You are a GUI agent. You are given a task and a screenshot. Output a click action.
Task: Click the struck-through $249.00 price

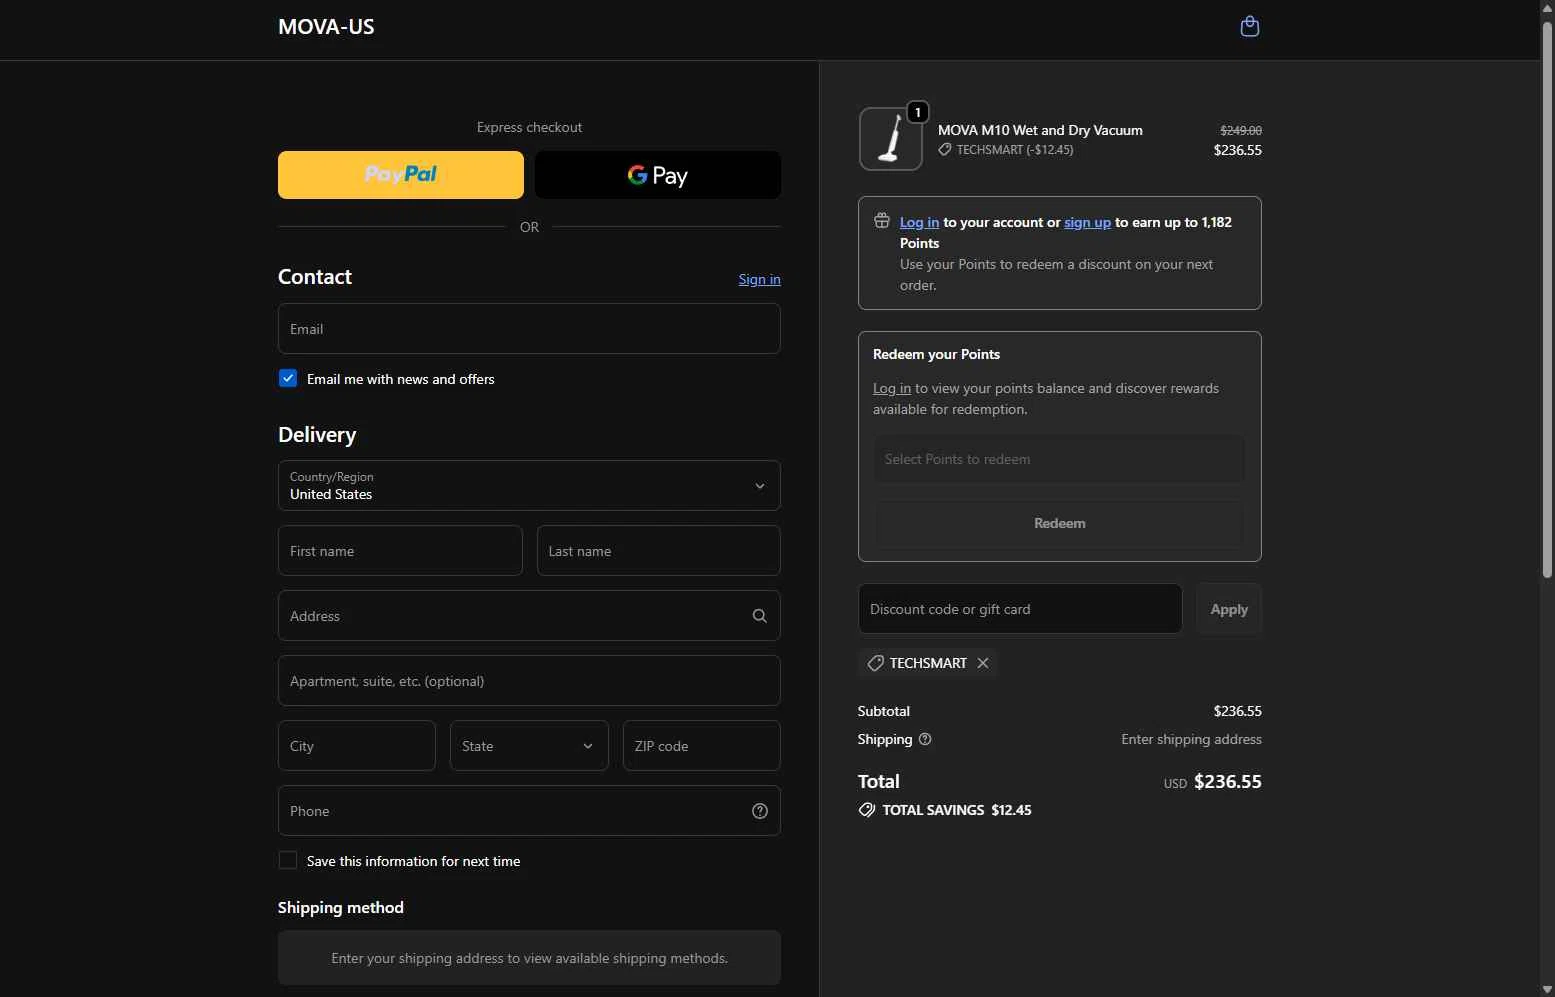(x=1241, y=130)
